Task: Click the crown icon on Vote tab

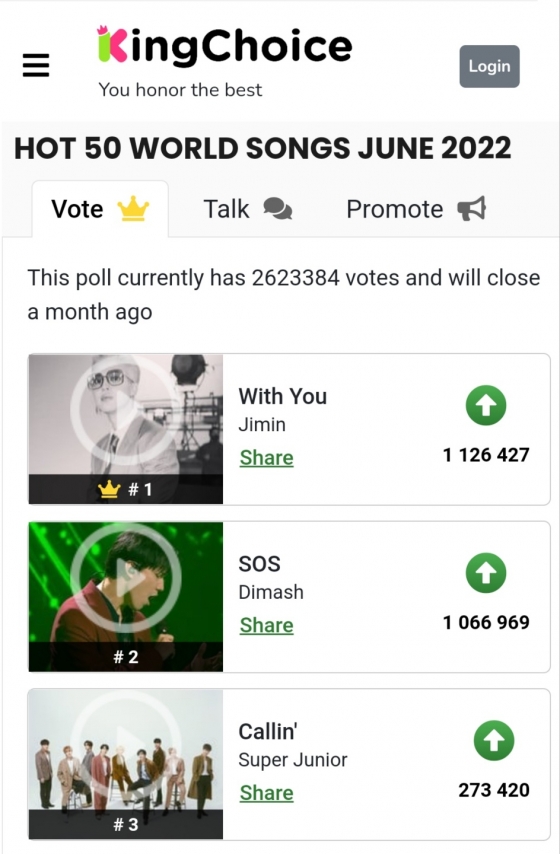Action: [x=133, y=209]
